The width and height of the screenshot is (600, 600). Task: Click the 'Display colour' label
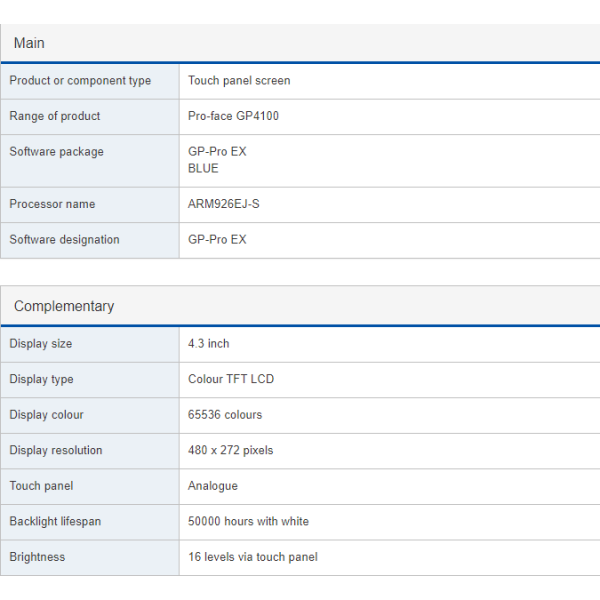(x=46, y=415)
